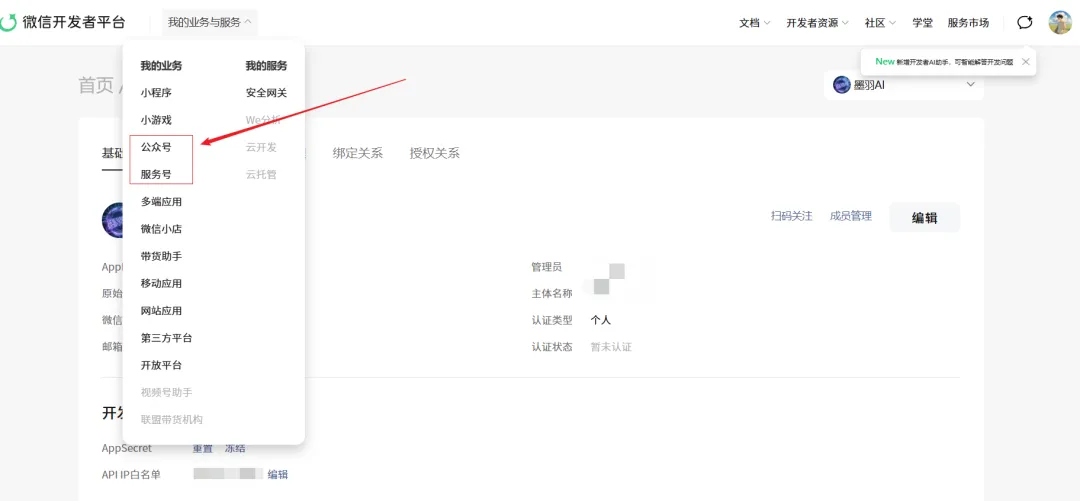Select 第三方平台 menu entry
Viewport: 1080px width, 501px height.
pos(166,338)
